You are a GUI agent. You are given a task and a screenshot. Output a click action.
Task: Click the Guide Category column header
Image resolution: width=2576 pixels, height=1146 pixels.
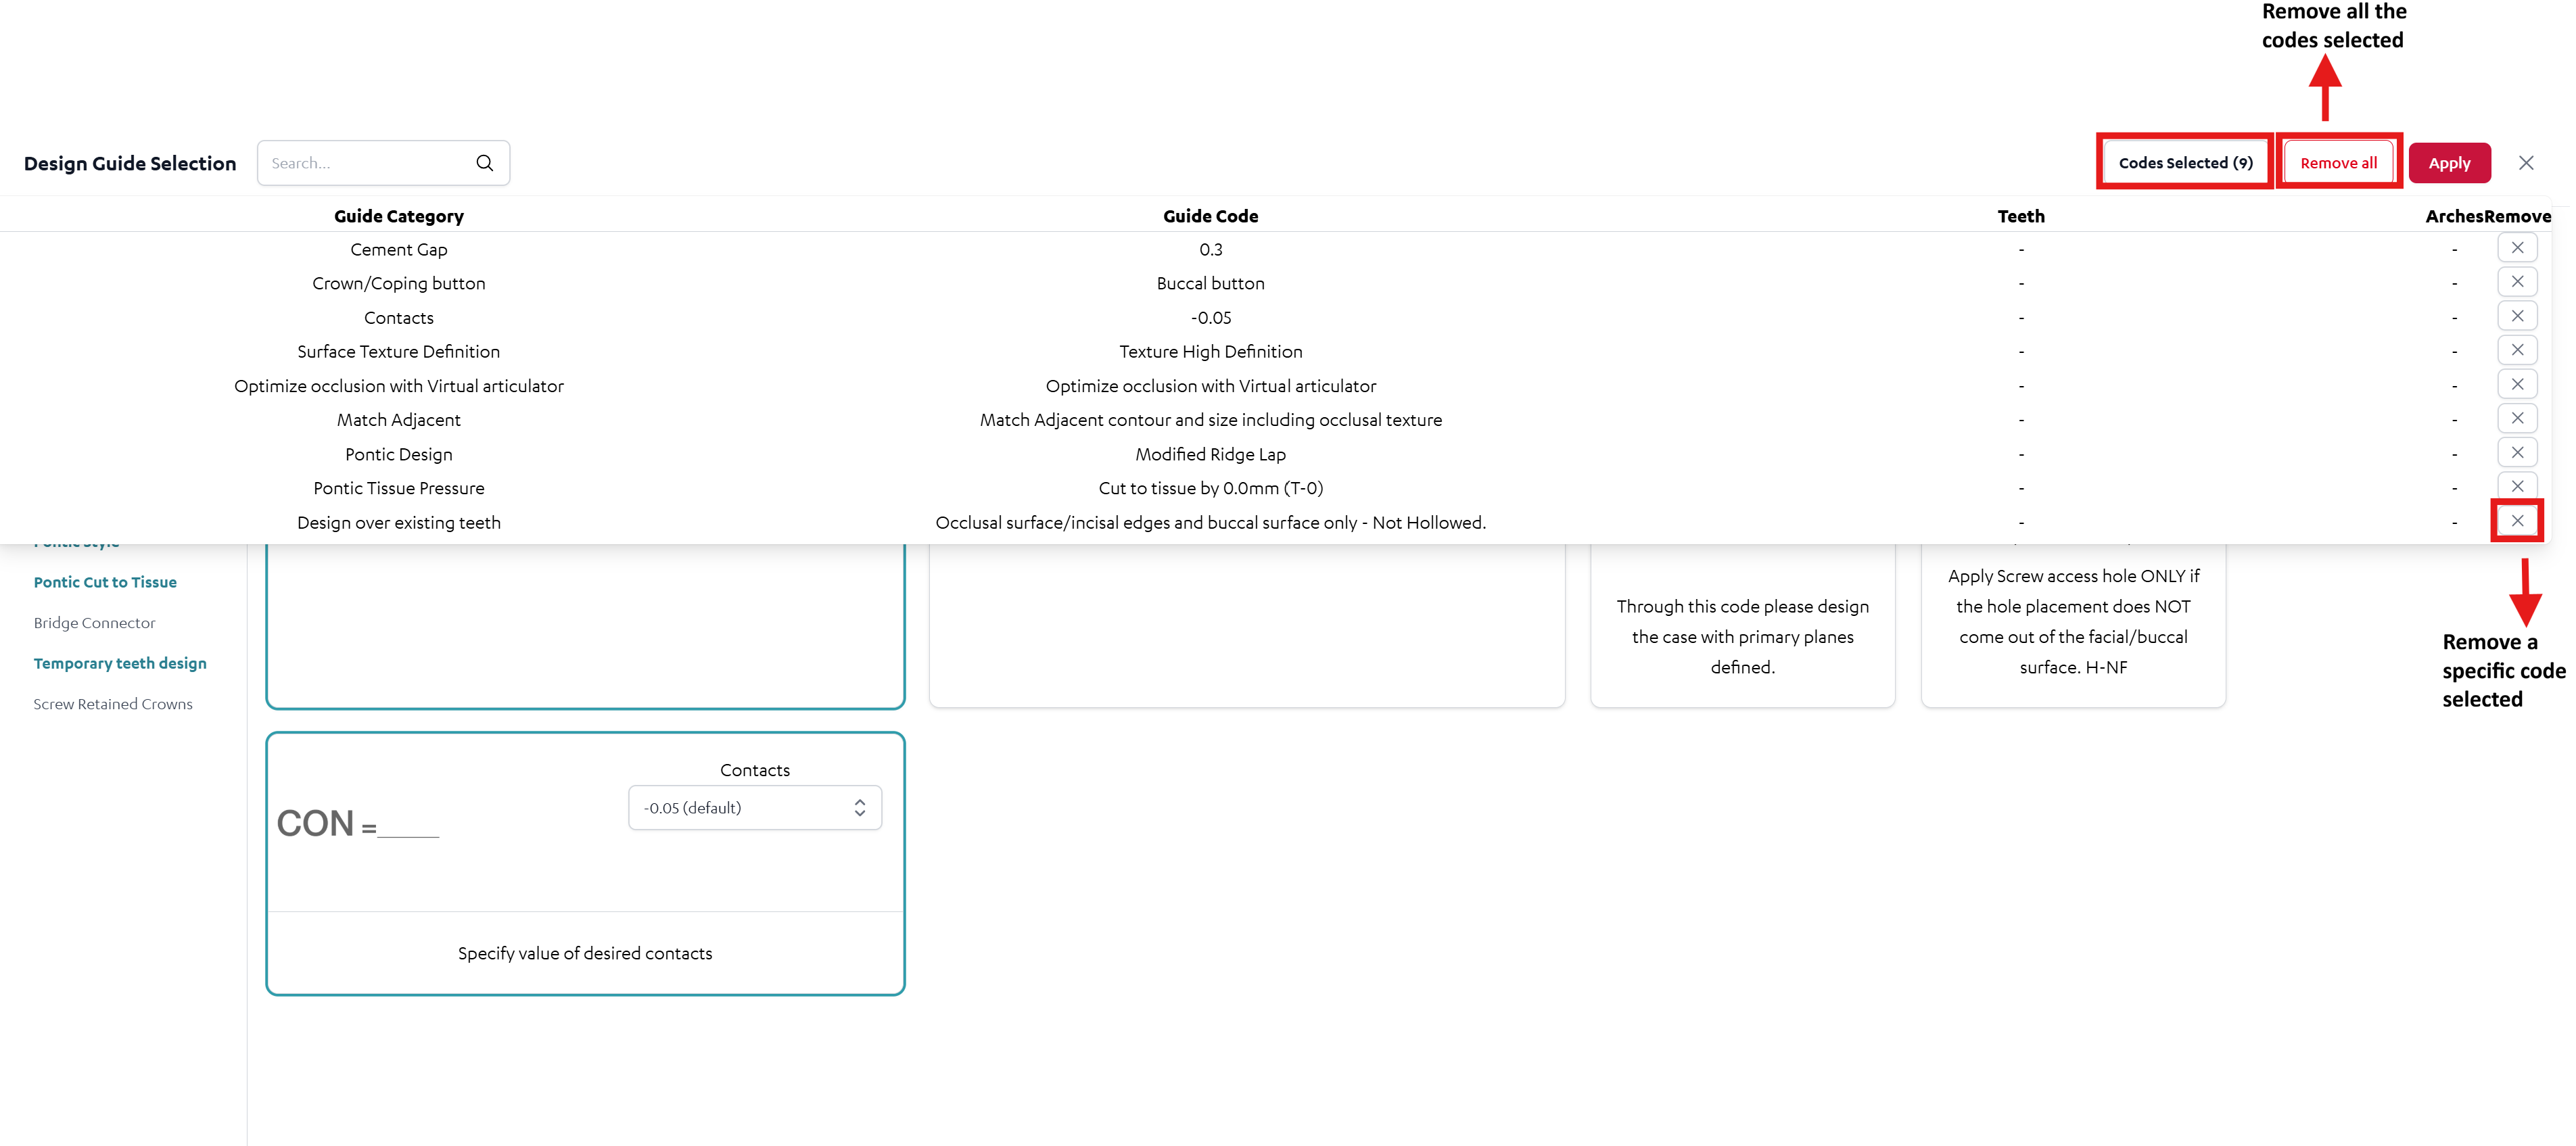click(398, 216)
